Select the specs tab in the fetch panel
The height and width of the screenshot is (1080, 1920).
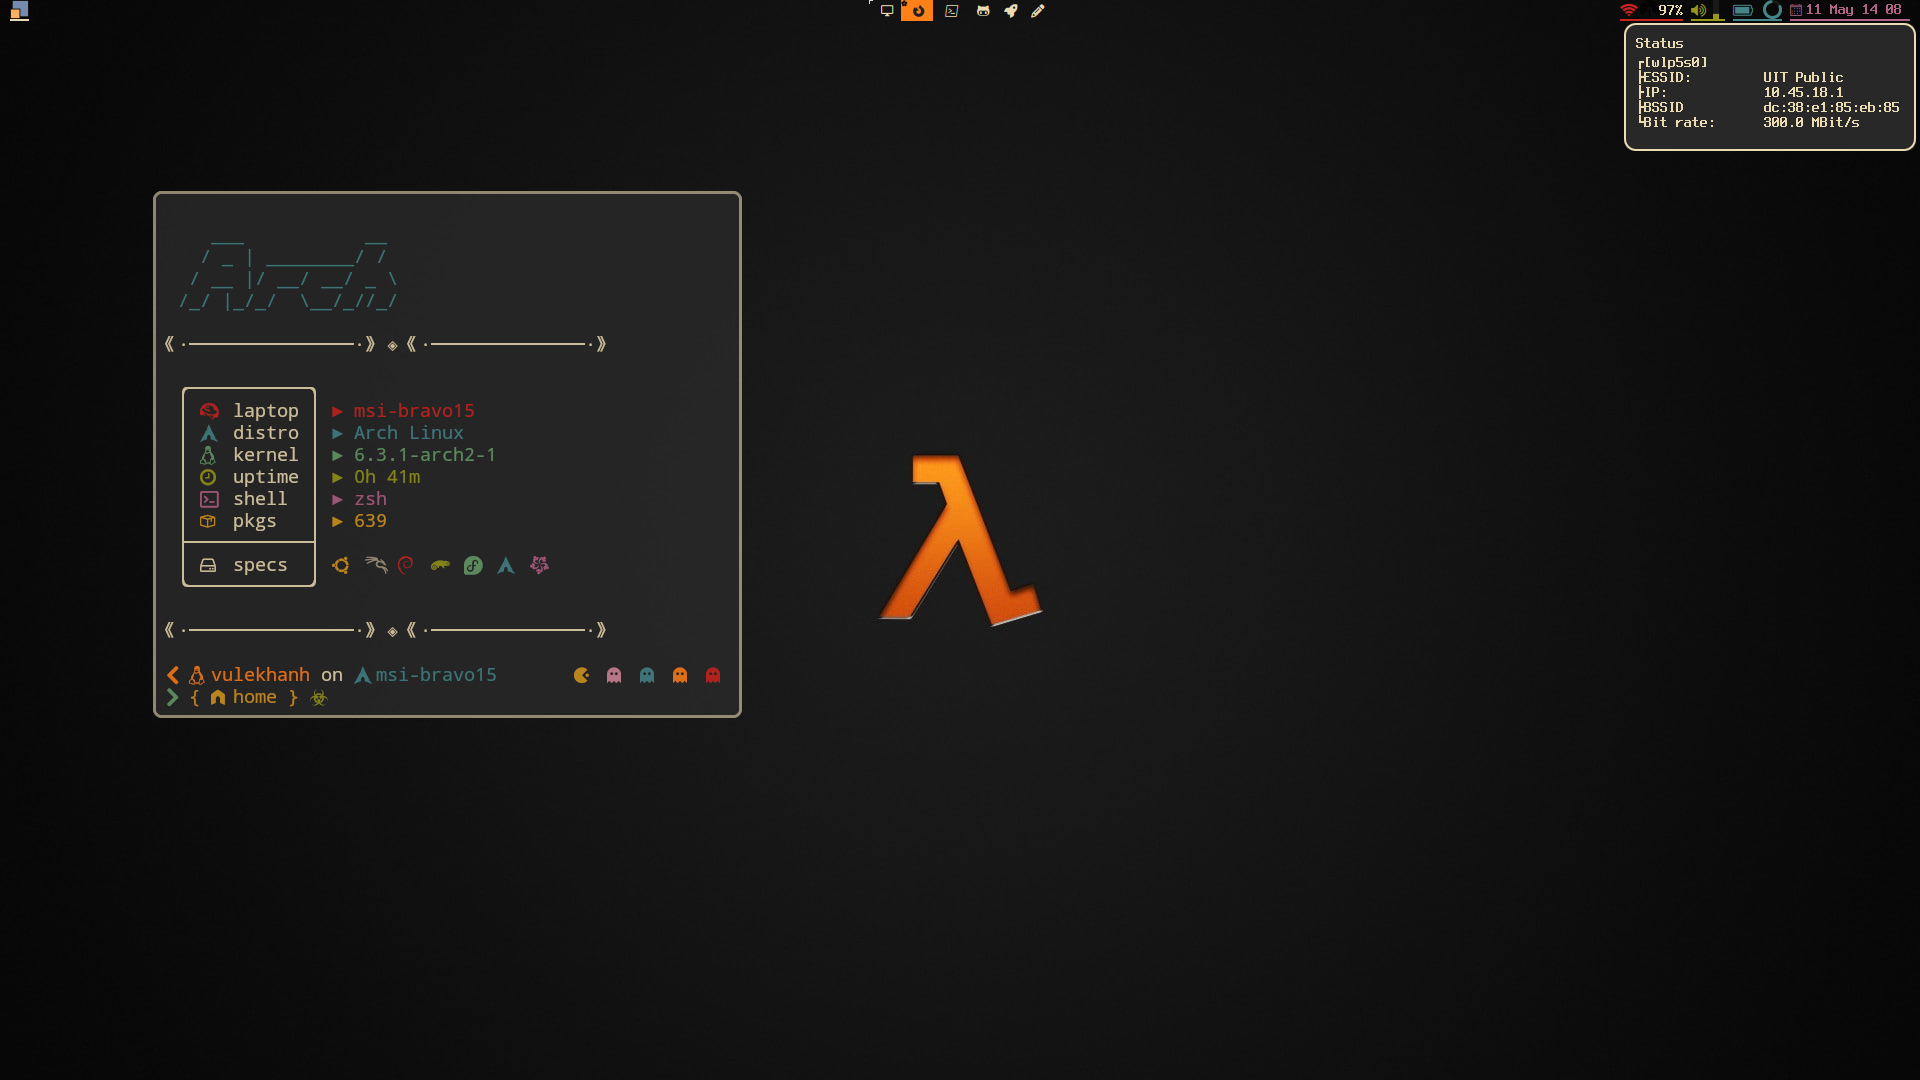259,565
